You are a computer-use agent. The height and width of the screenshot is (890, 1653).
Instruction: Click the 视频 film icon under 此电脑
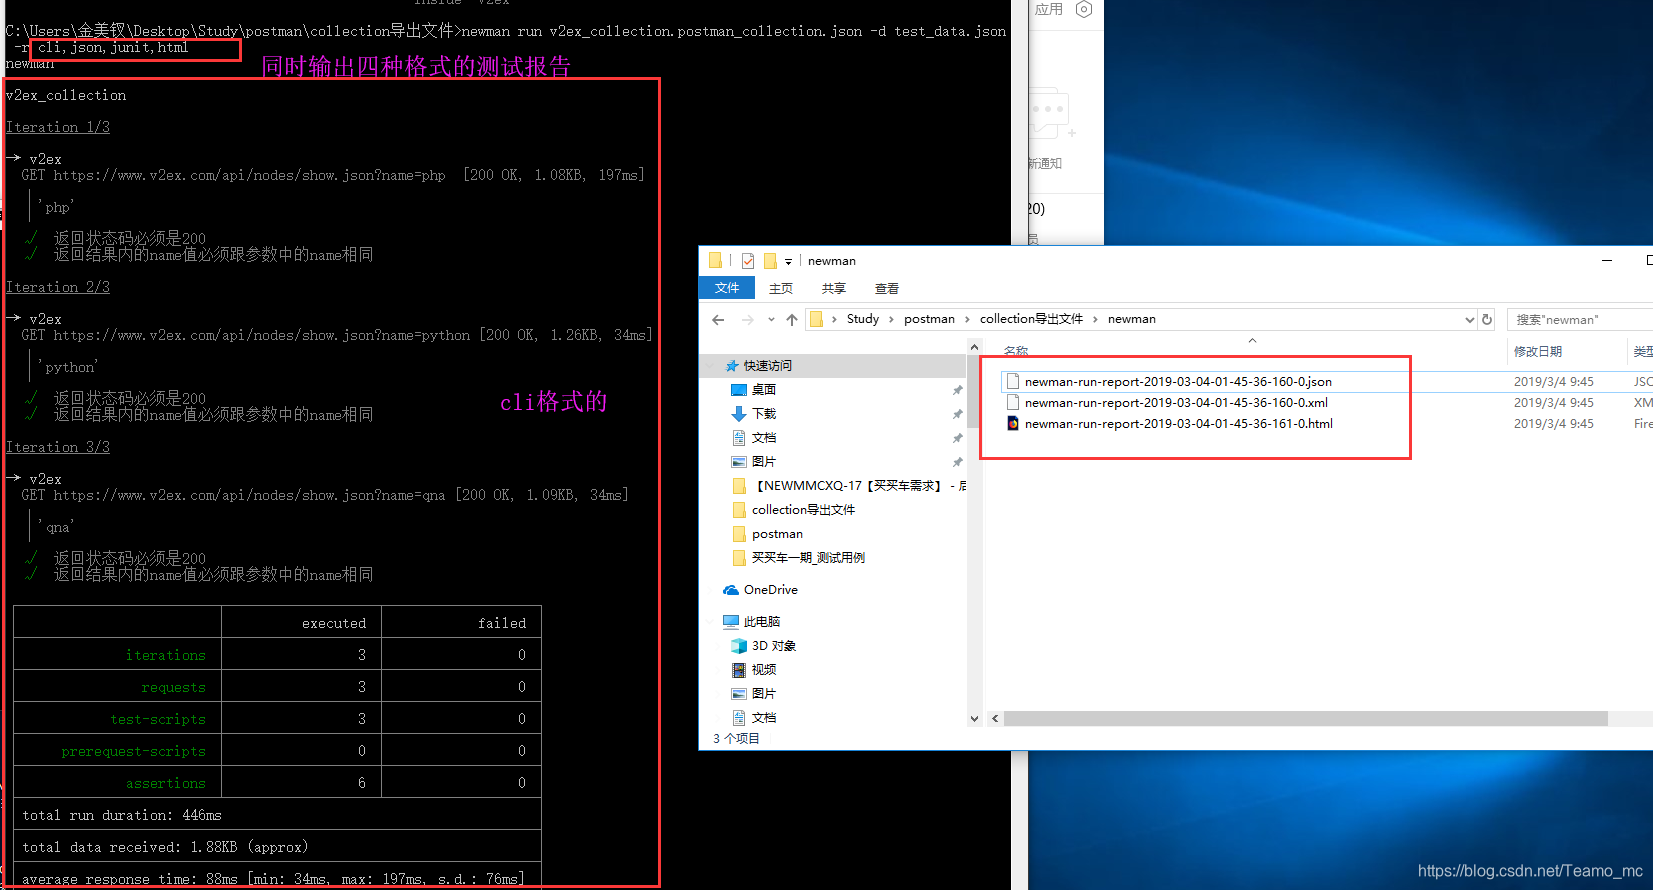(739, 670)
